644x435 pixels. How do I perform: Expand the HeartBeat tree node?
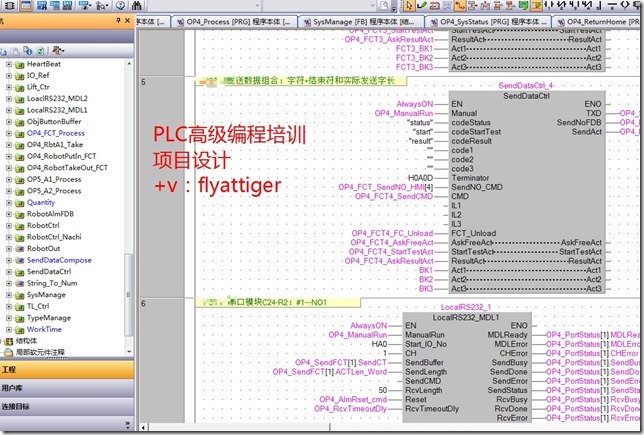tap(9, 64)
